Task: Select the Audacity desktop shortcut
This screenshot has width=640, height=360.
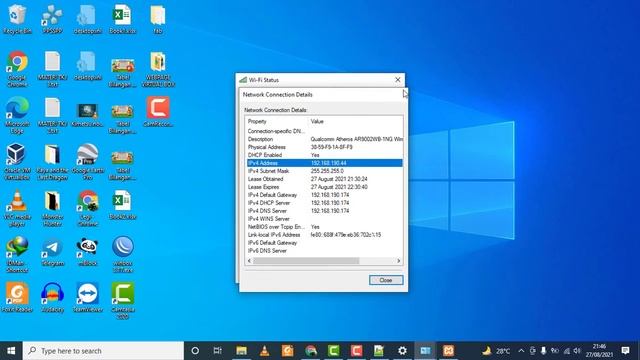Action: [52, 298]
